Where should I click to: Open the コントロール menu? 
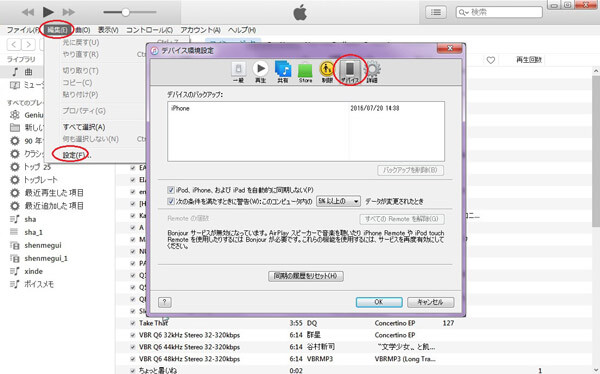pos(149,30)
